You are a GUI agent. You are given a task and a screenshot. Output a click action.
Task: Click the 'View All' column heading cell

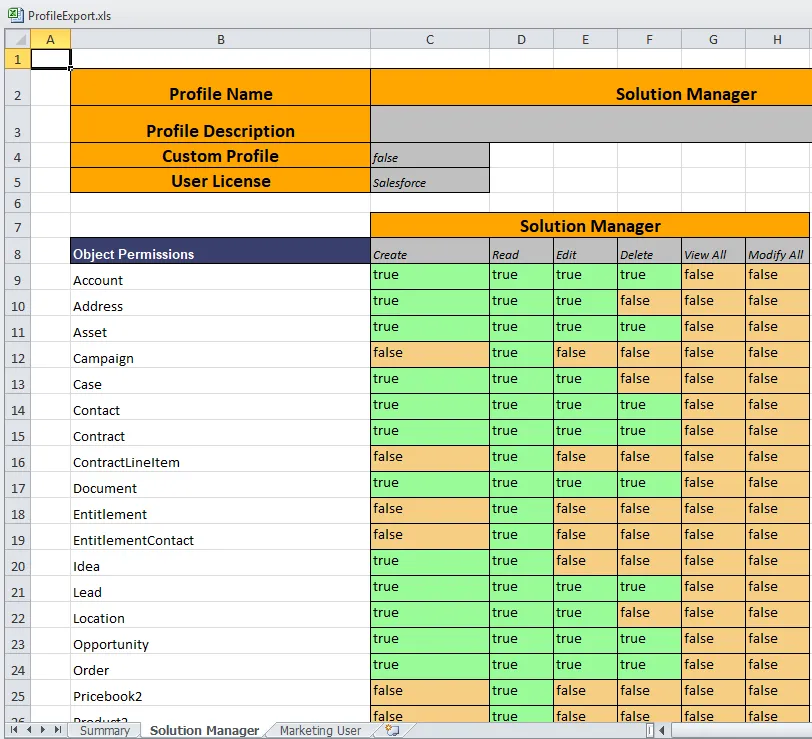[713, 251]
